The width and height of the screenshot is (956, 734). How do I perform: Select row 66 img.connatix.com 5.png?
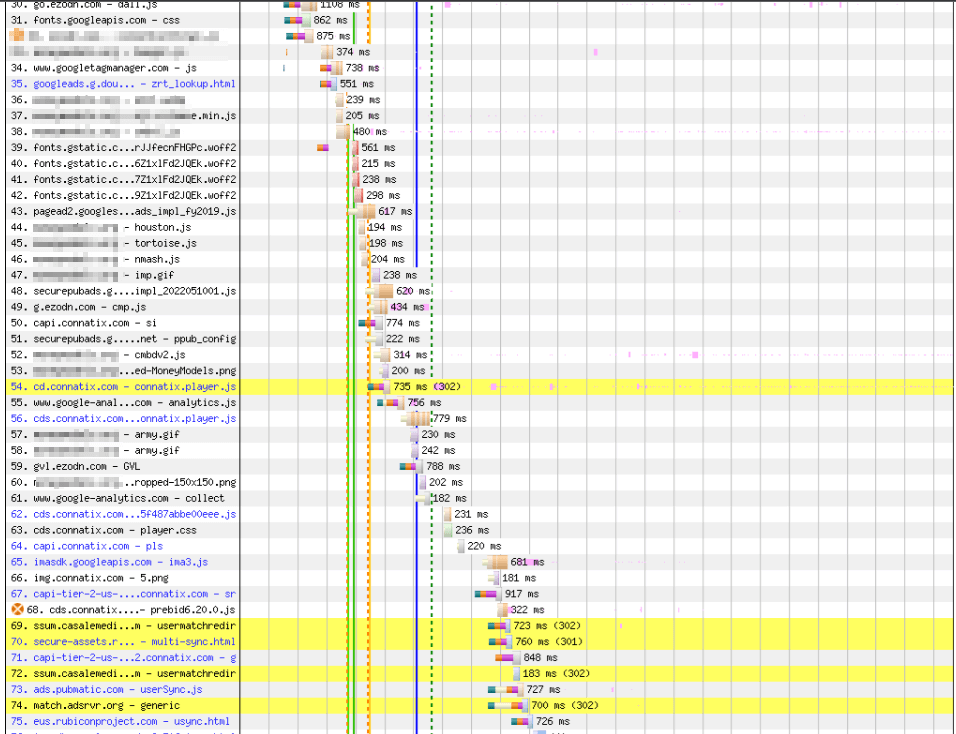(90, 577)
